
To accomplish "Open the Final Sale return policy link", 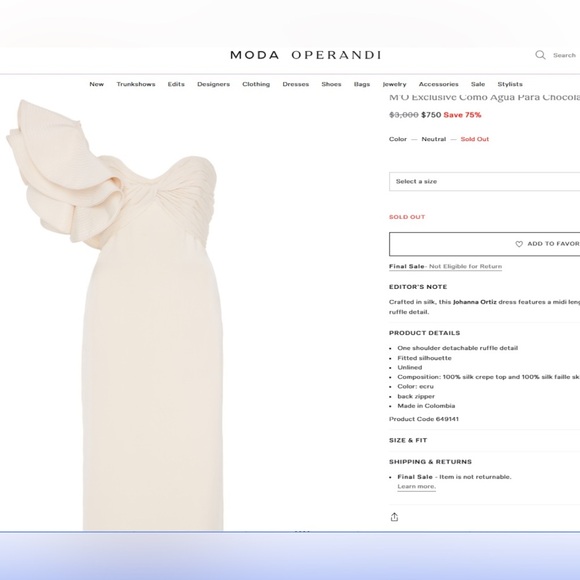I will point(445,266).
